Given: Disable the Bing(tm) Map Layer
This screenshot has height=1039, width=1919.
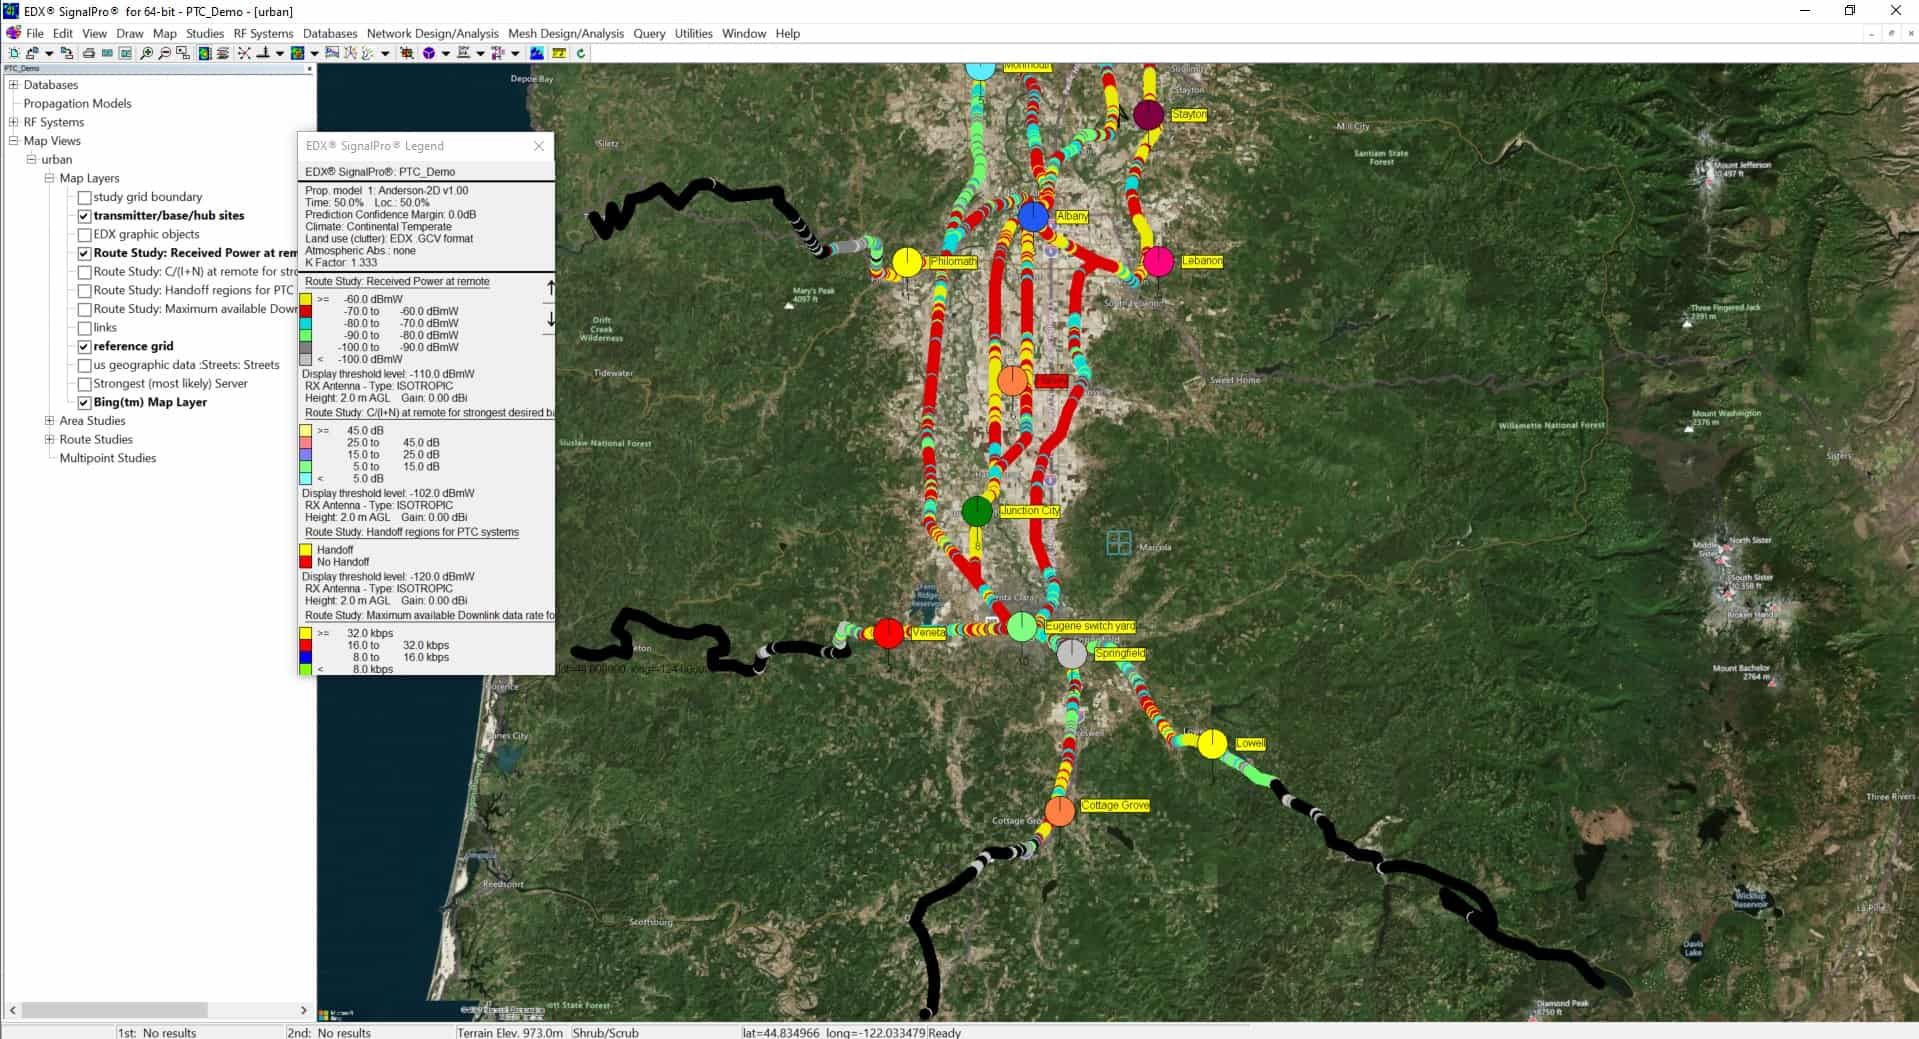Looking at the screenshot, I should point(84,402).
